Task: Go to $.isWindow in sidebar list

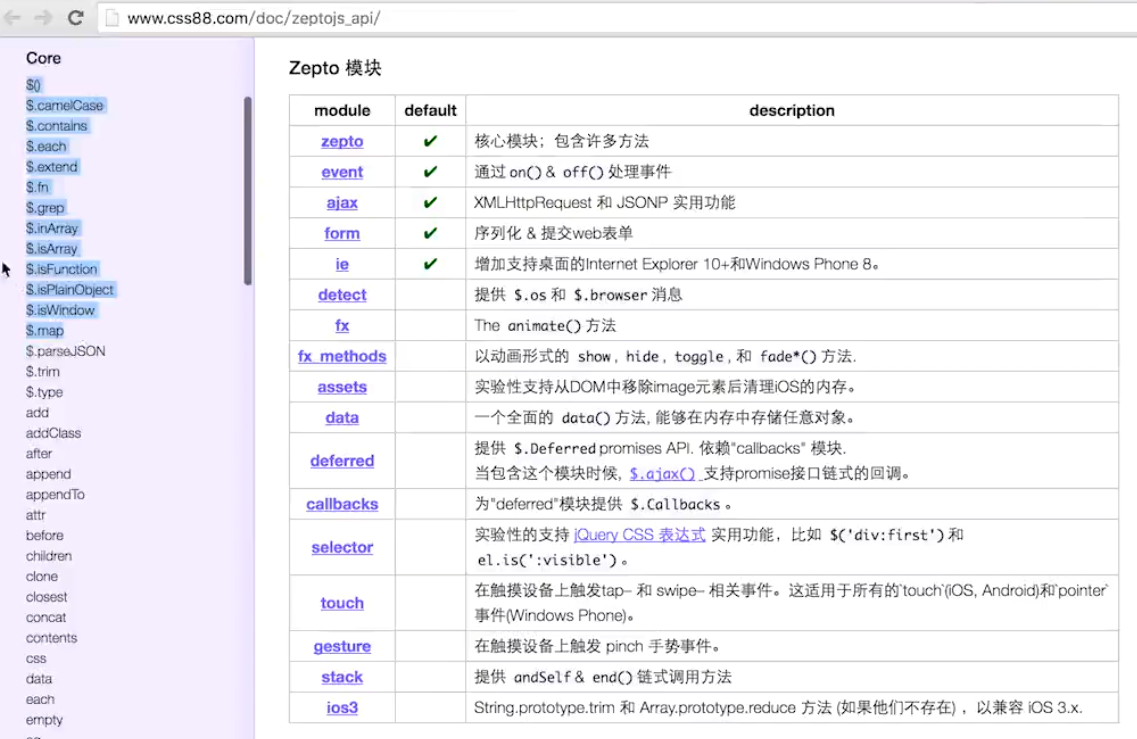Action: [60, 310]
